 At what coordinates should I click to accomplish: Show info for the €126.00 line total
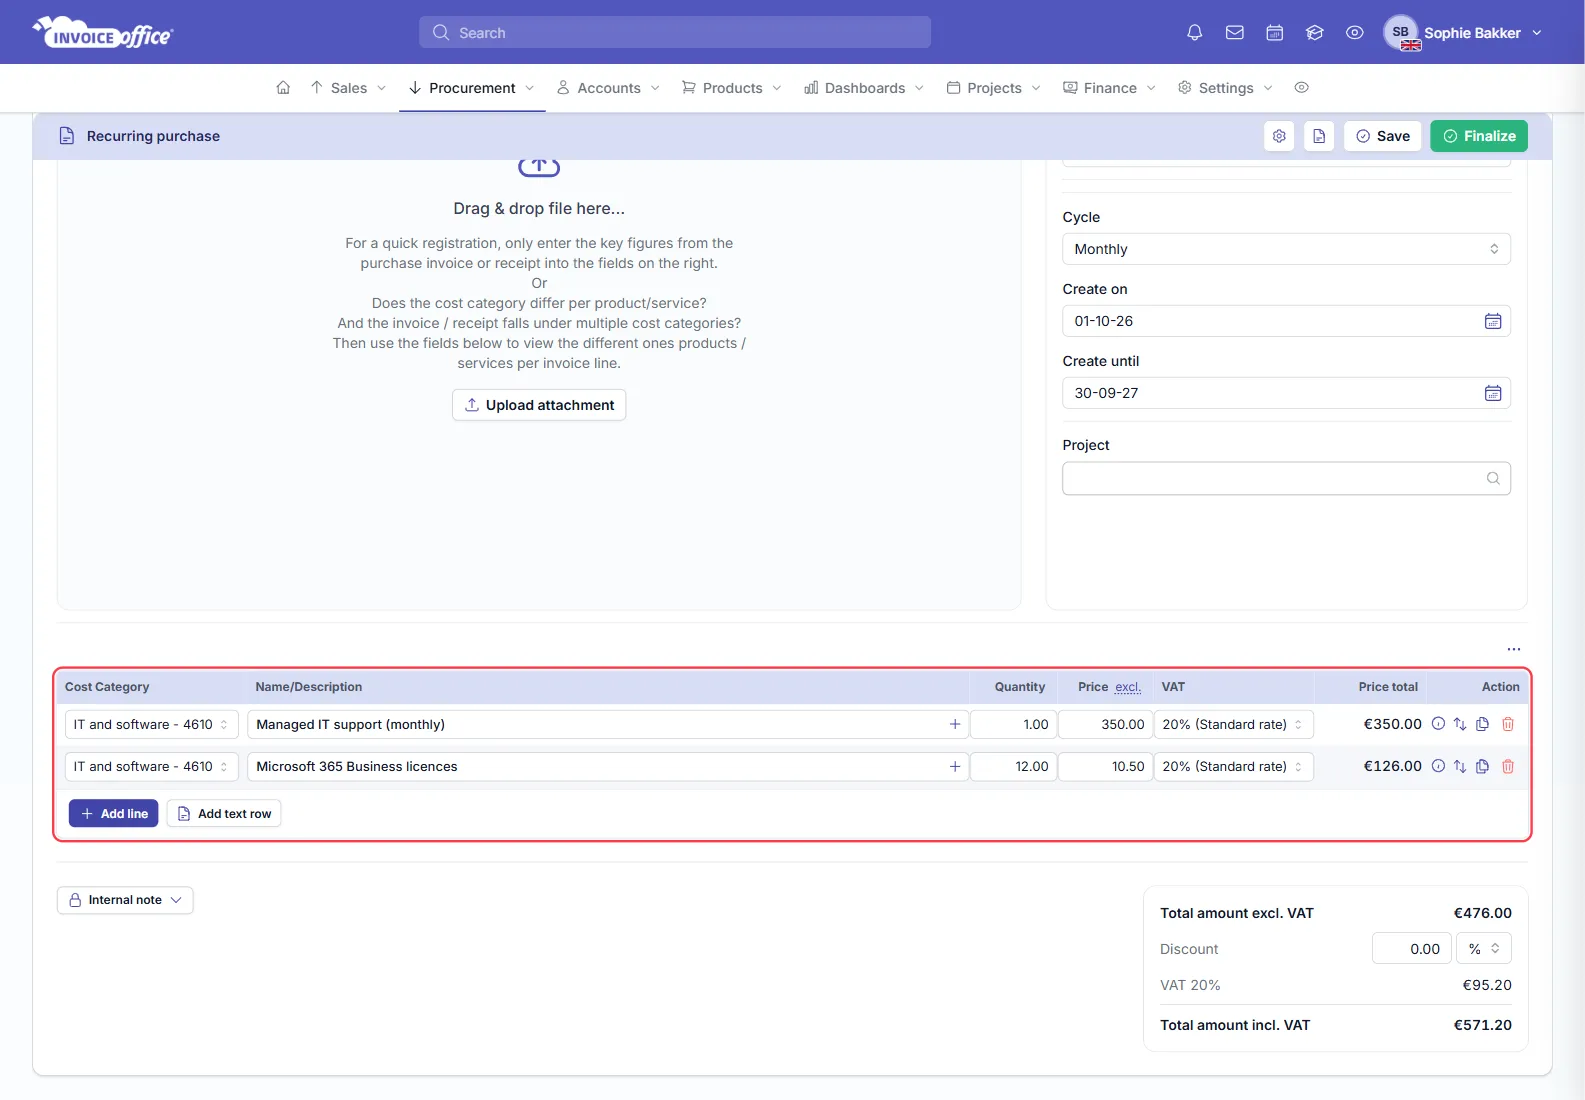click(x=1438, y=766)
